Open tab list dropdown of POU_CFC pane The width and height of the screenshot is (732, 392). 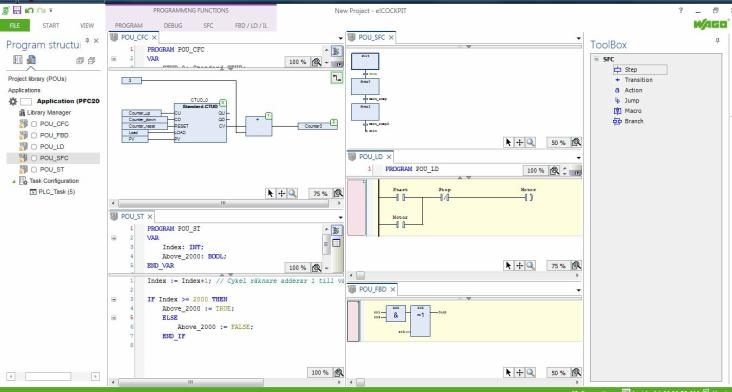click(x=340, y=38)
